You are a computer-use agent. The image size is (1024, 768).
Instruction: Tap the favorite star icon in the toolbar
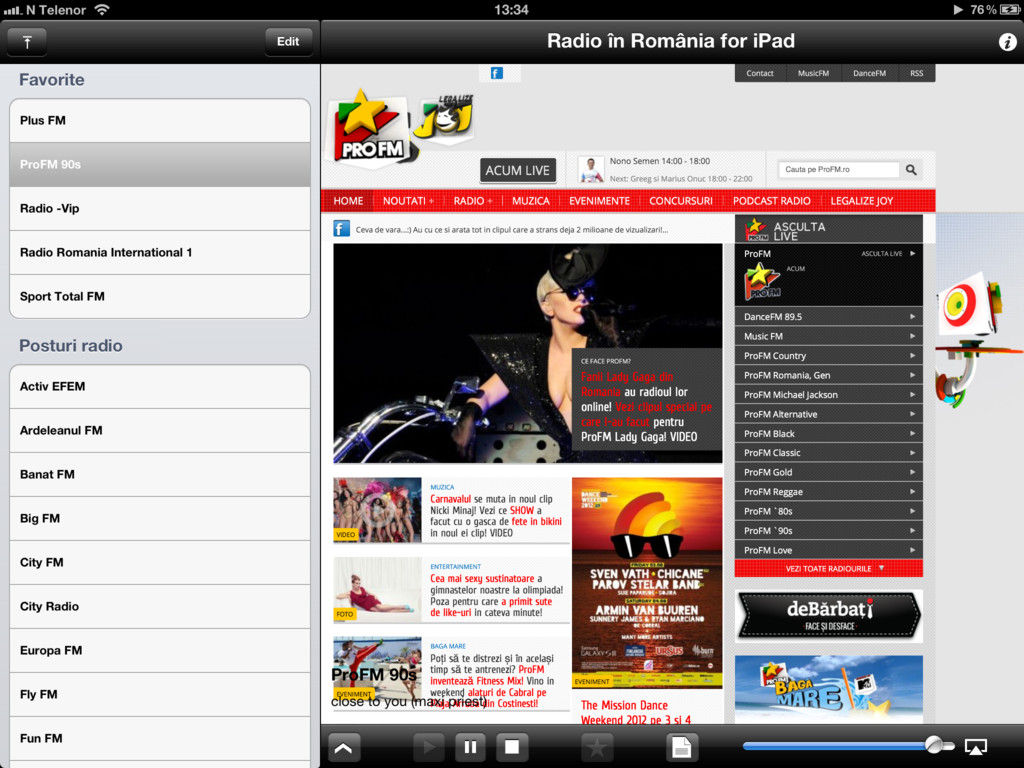click(597, 746)
